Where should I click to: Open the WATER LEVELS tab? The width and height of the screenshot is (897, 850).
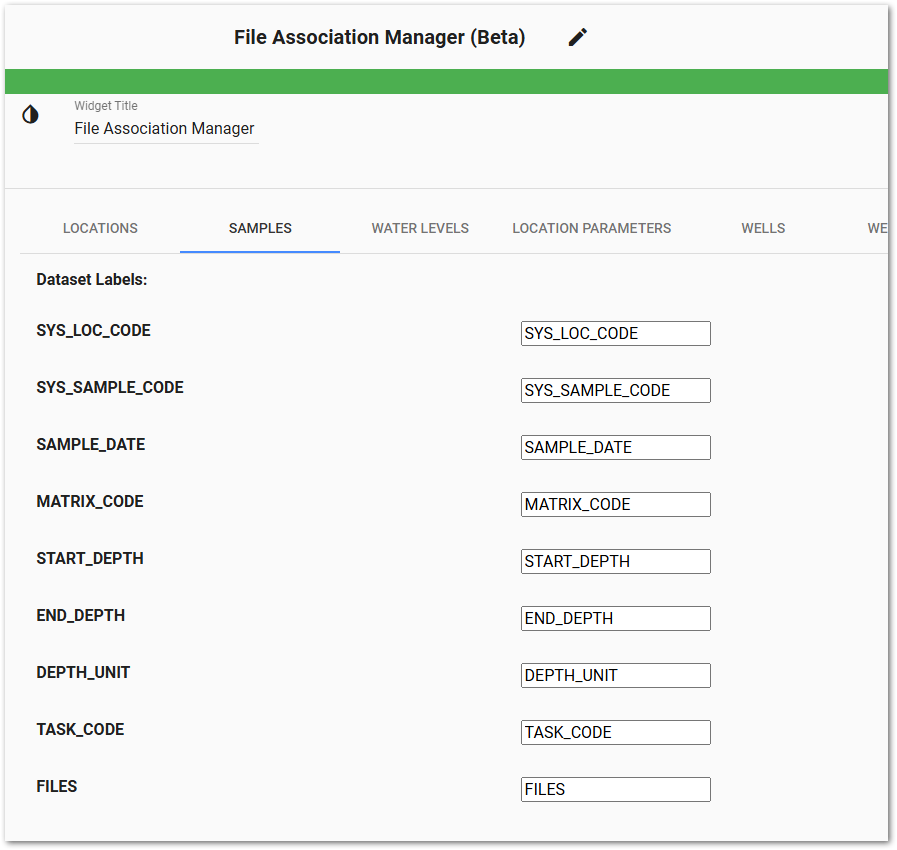(420, 228)
